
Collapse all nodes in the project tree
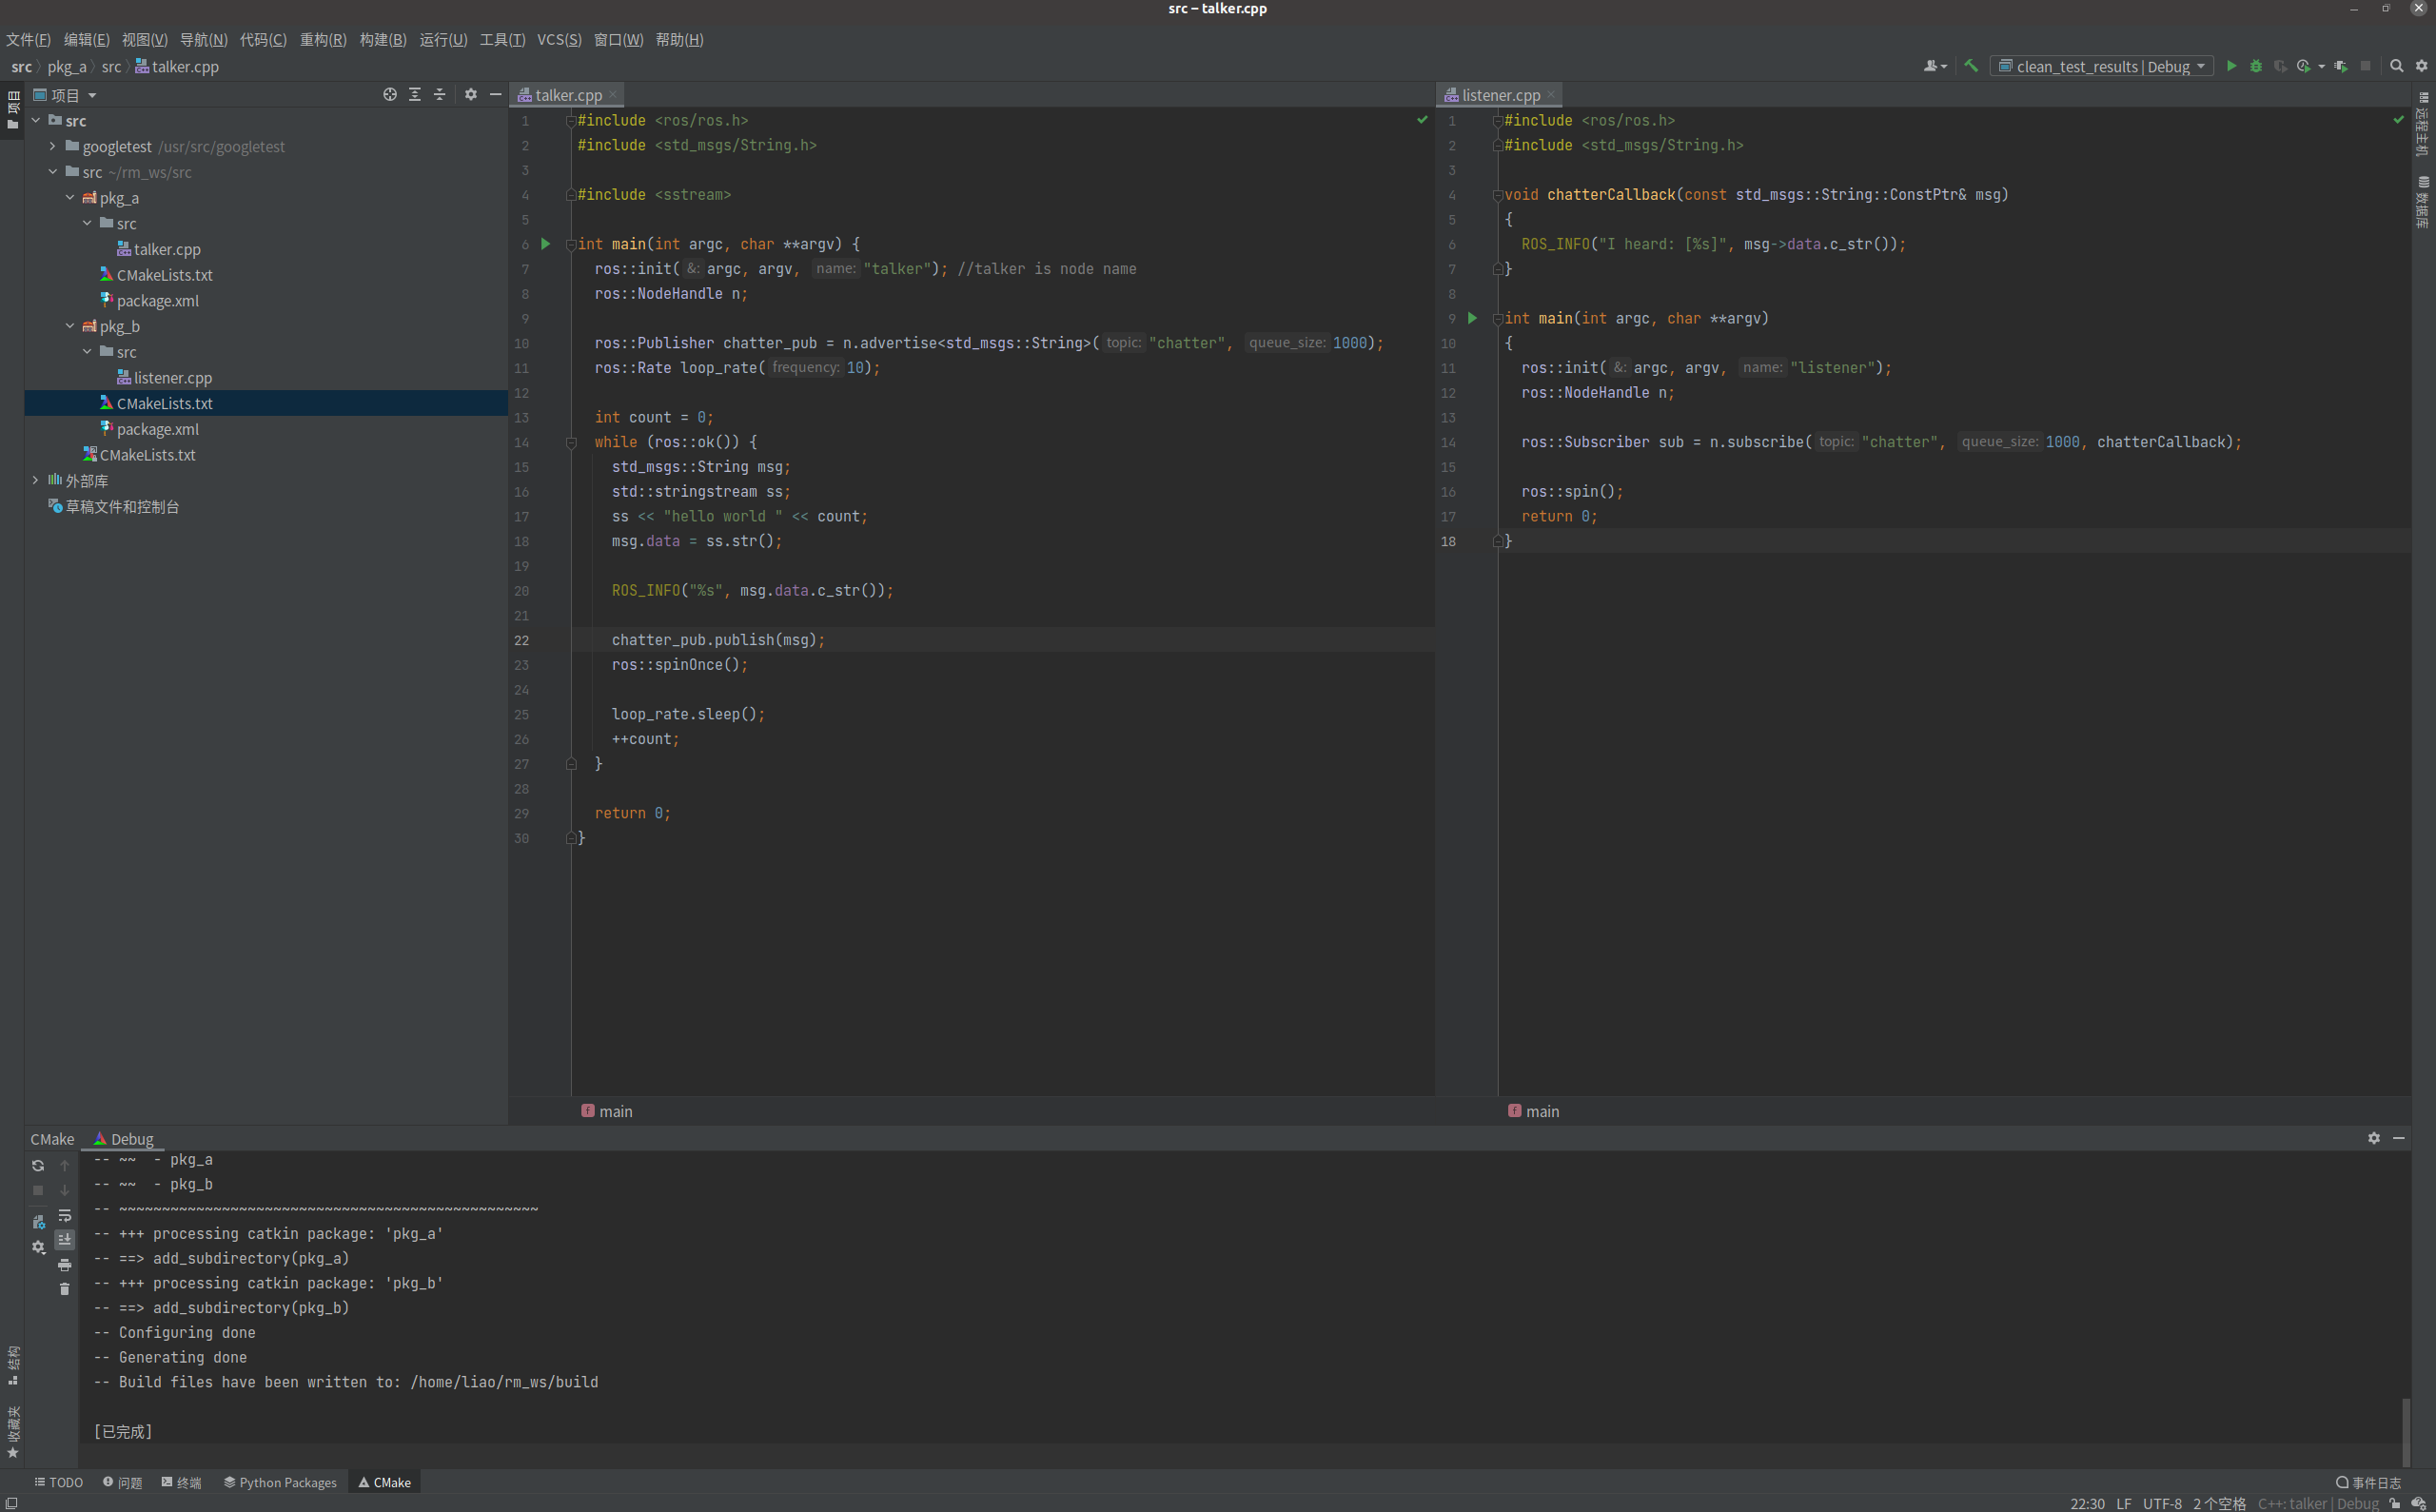(439, 95)
